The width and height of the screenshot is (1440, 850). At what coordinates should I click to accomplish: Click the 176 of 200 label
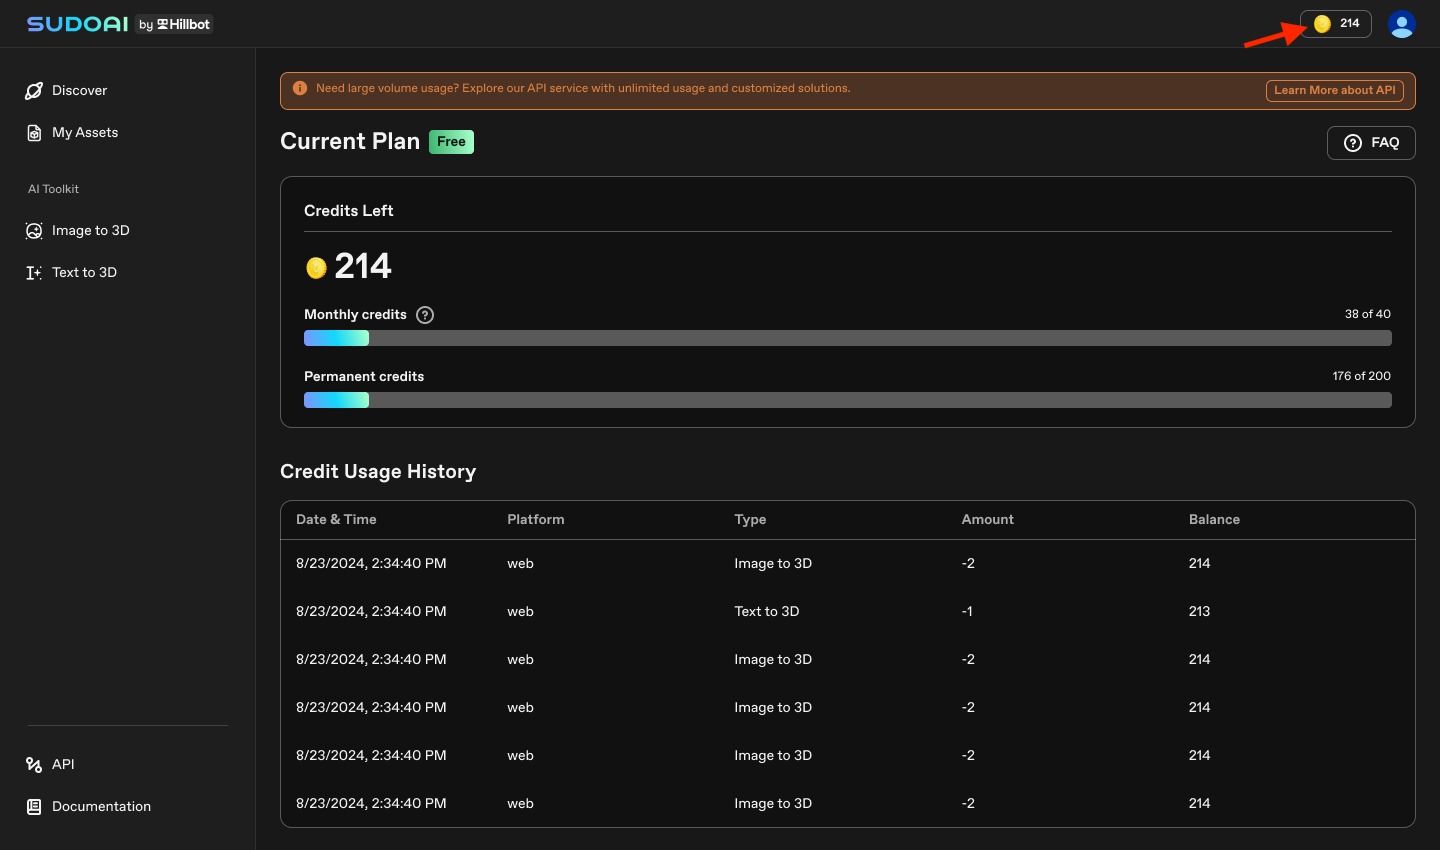point(1362,376)
